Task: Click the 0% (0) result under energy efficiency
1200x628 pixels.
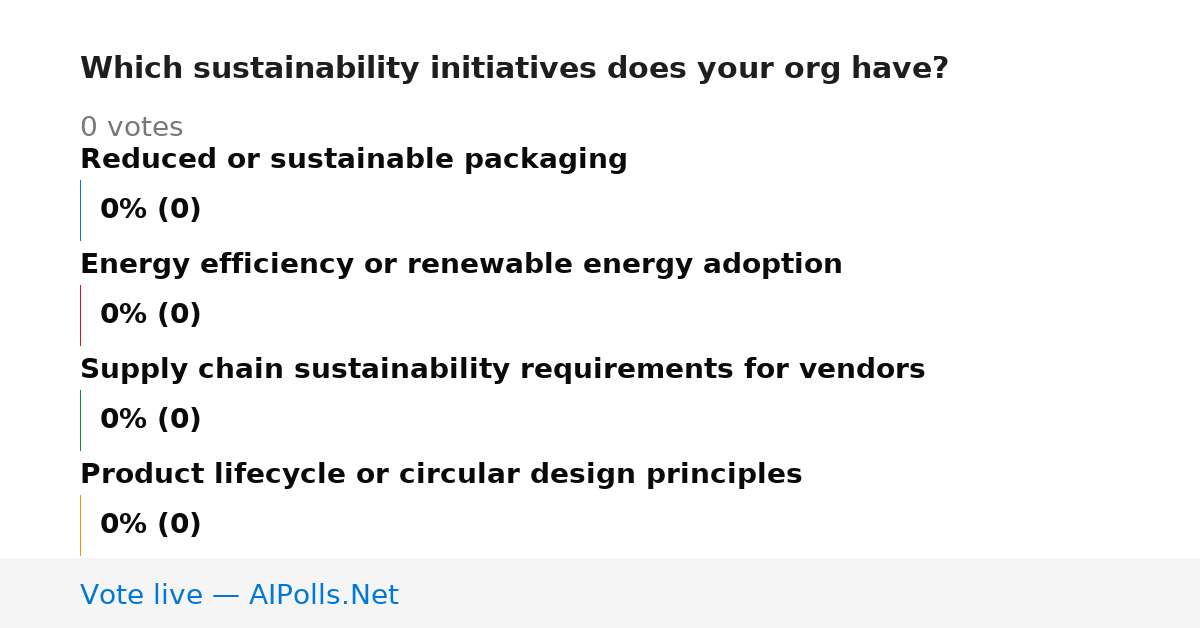Action: [x=150, y=315]
